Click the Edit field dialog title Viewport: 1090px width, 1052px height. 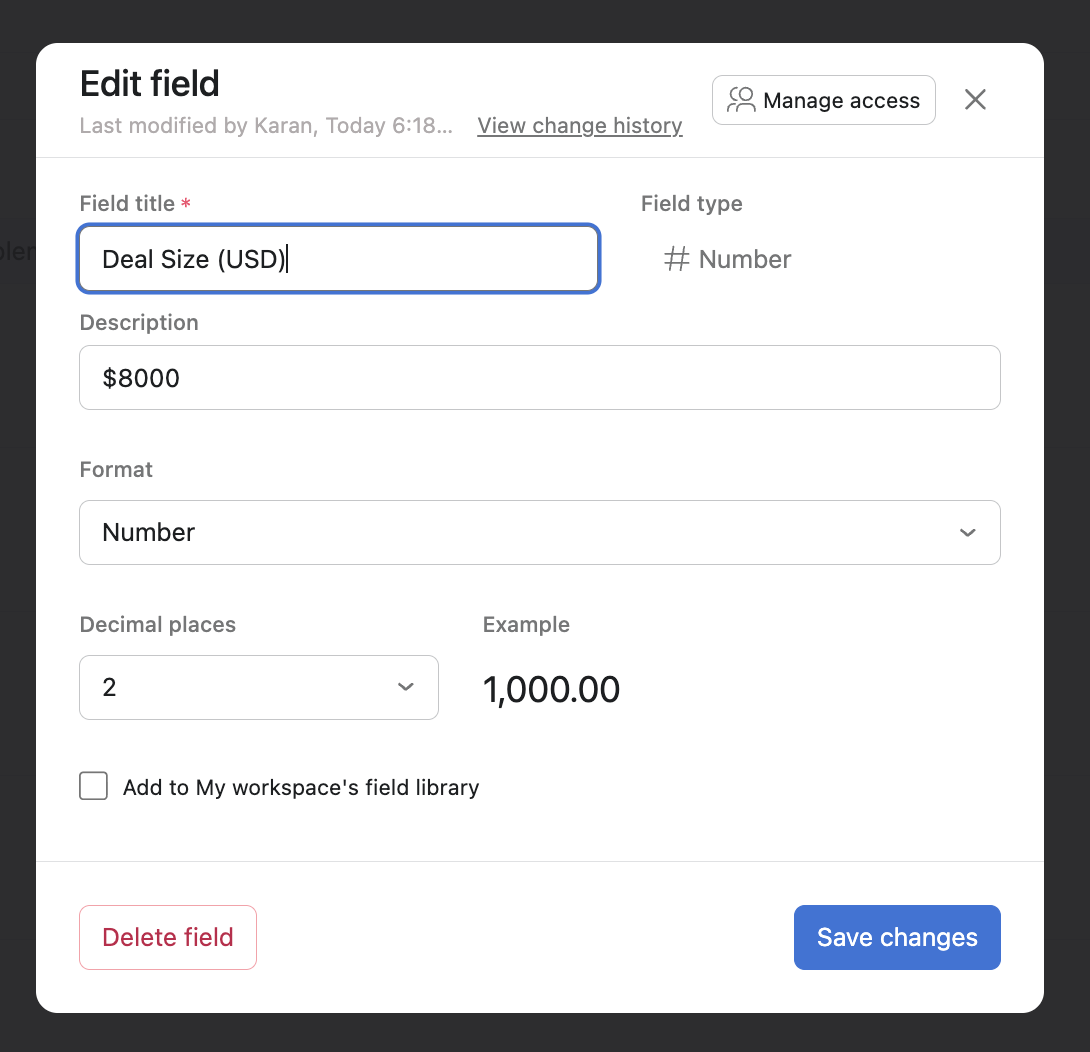tap(149, 84)
